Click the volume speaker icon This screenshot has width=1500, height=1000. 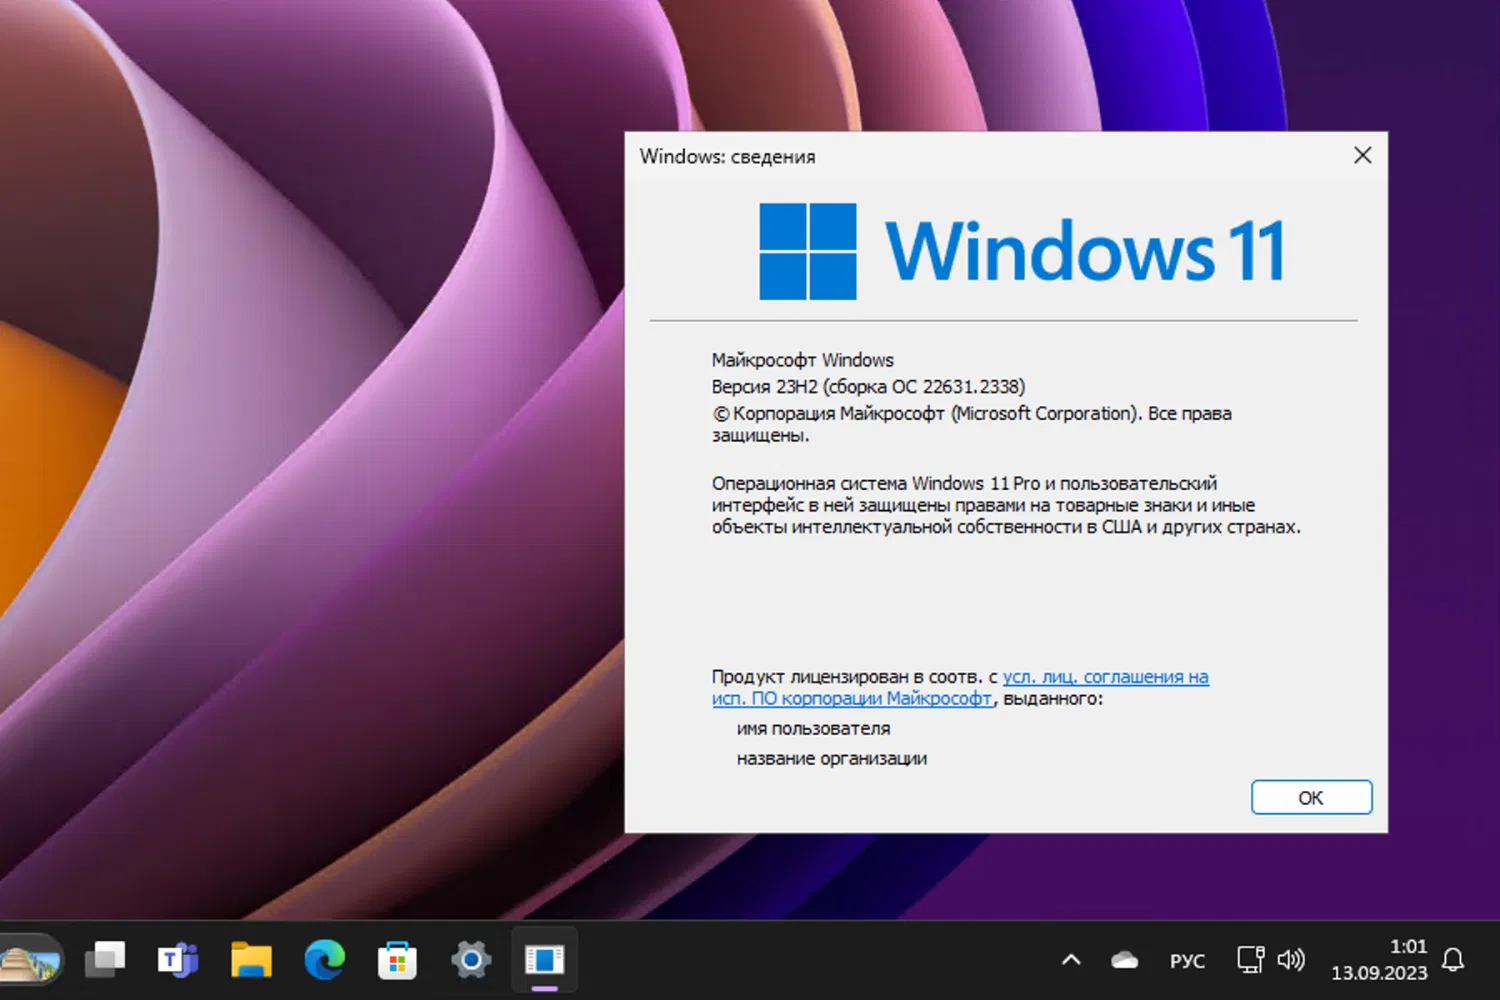1292,960
